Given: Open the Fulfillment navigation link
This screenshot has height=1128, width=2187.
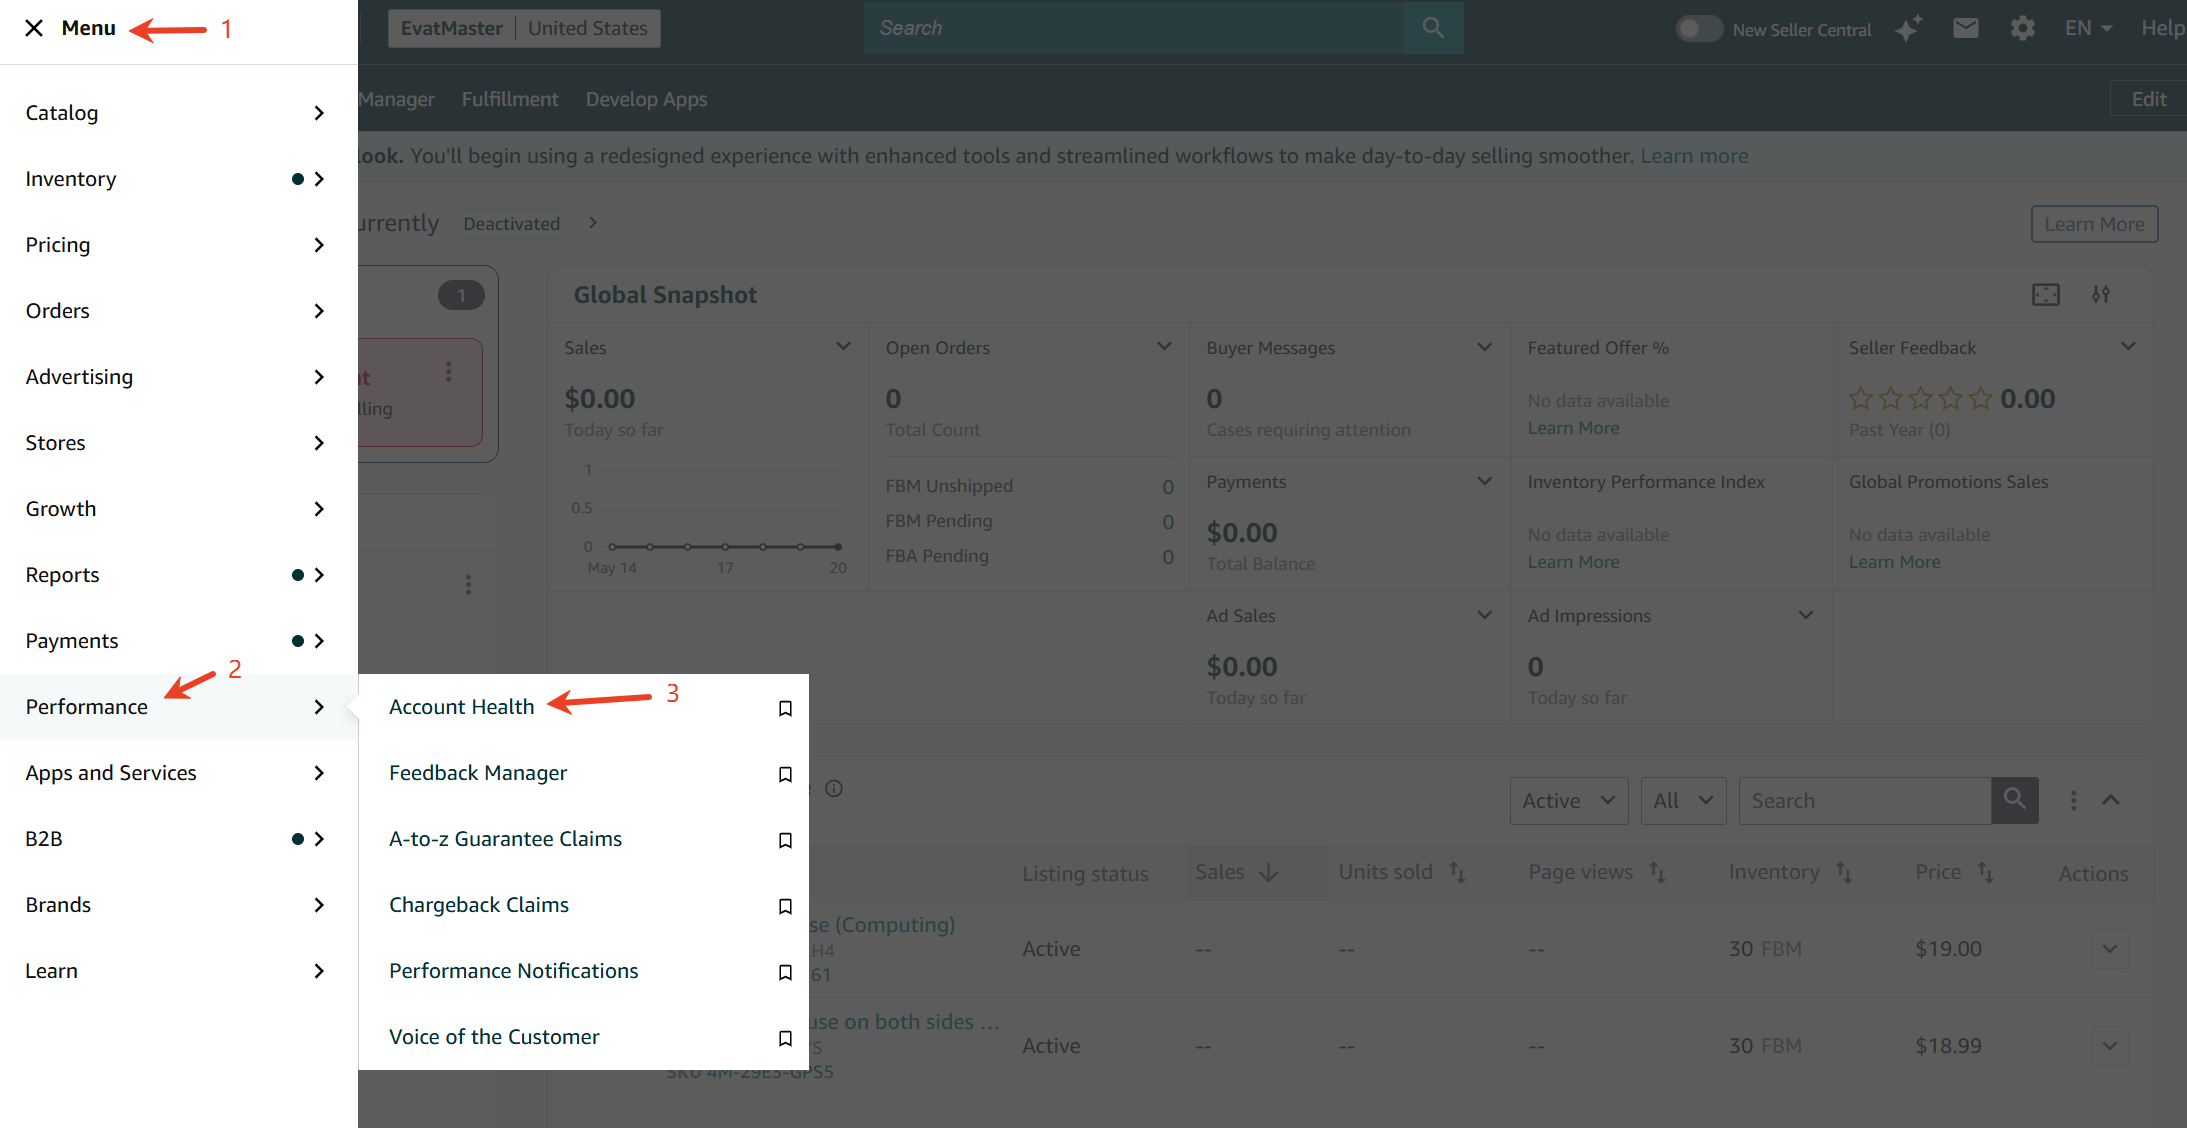Looking at the screenshot, I should (x=510, y=99).
